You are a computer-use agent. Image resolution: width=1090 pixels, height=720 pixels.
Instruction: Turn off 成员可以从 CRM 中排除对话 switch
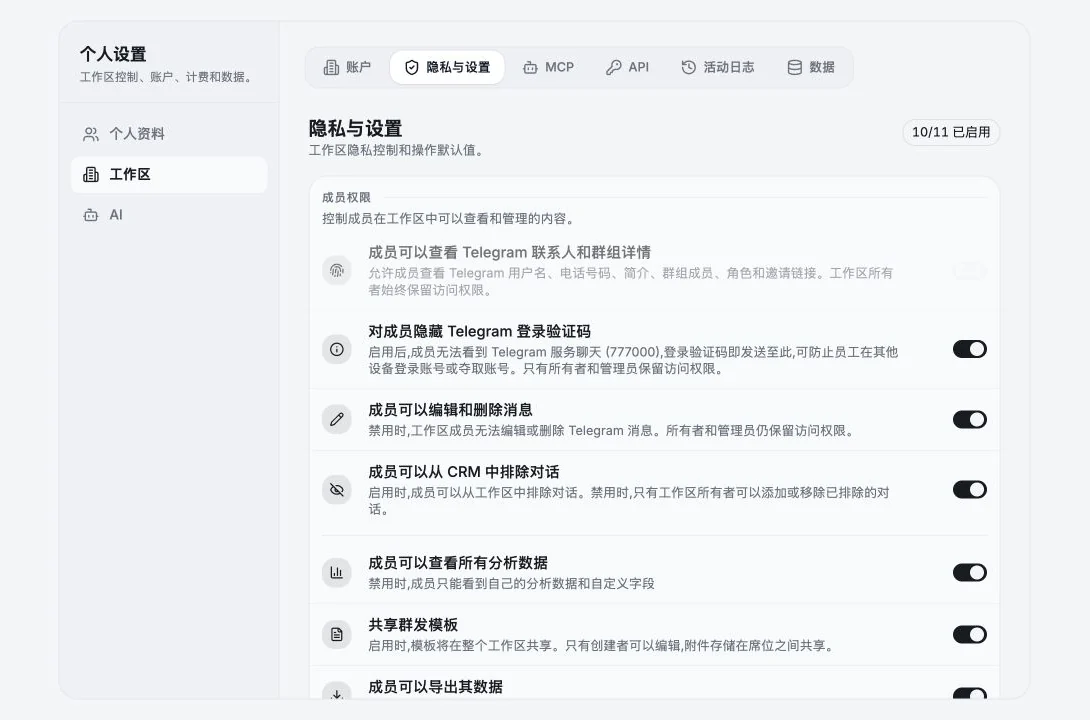970,489
